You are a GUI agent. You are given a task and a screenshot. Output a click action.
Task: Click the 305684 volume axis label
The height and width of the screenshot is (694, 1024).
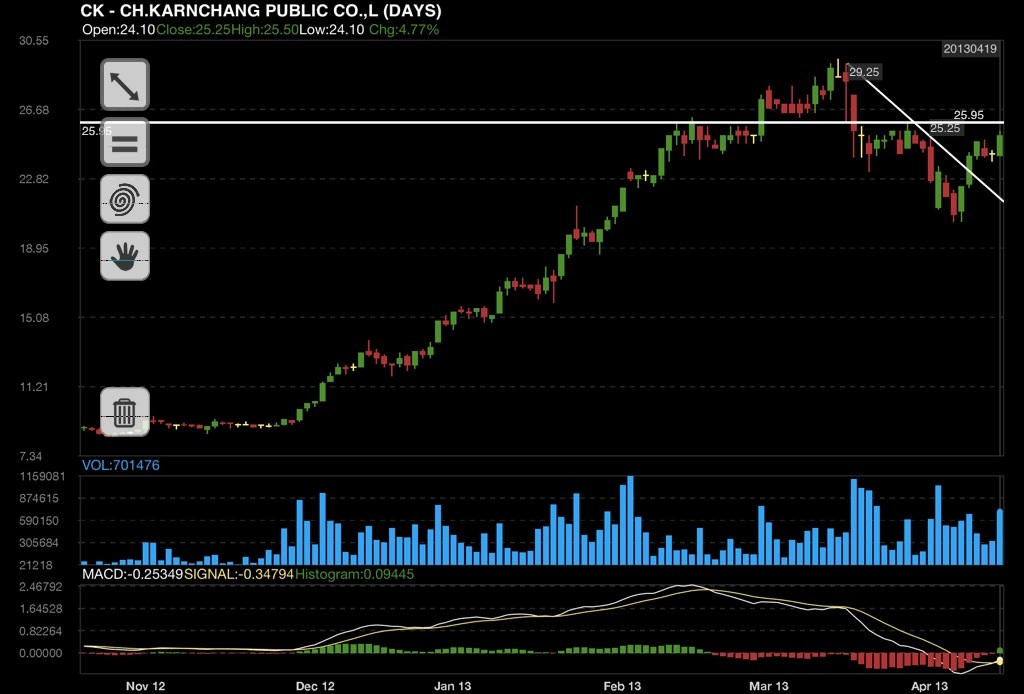pyautogui.click(x=39, y=543)
